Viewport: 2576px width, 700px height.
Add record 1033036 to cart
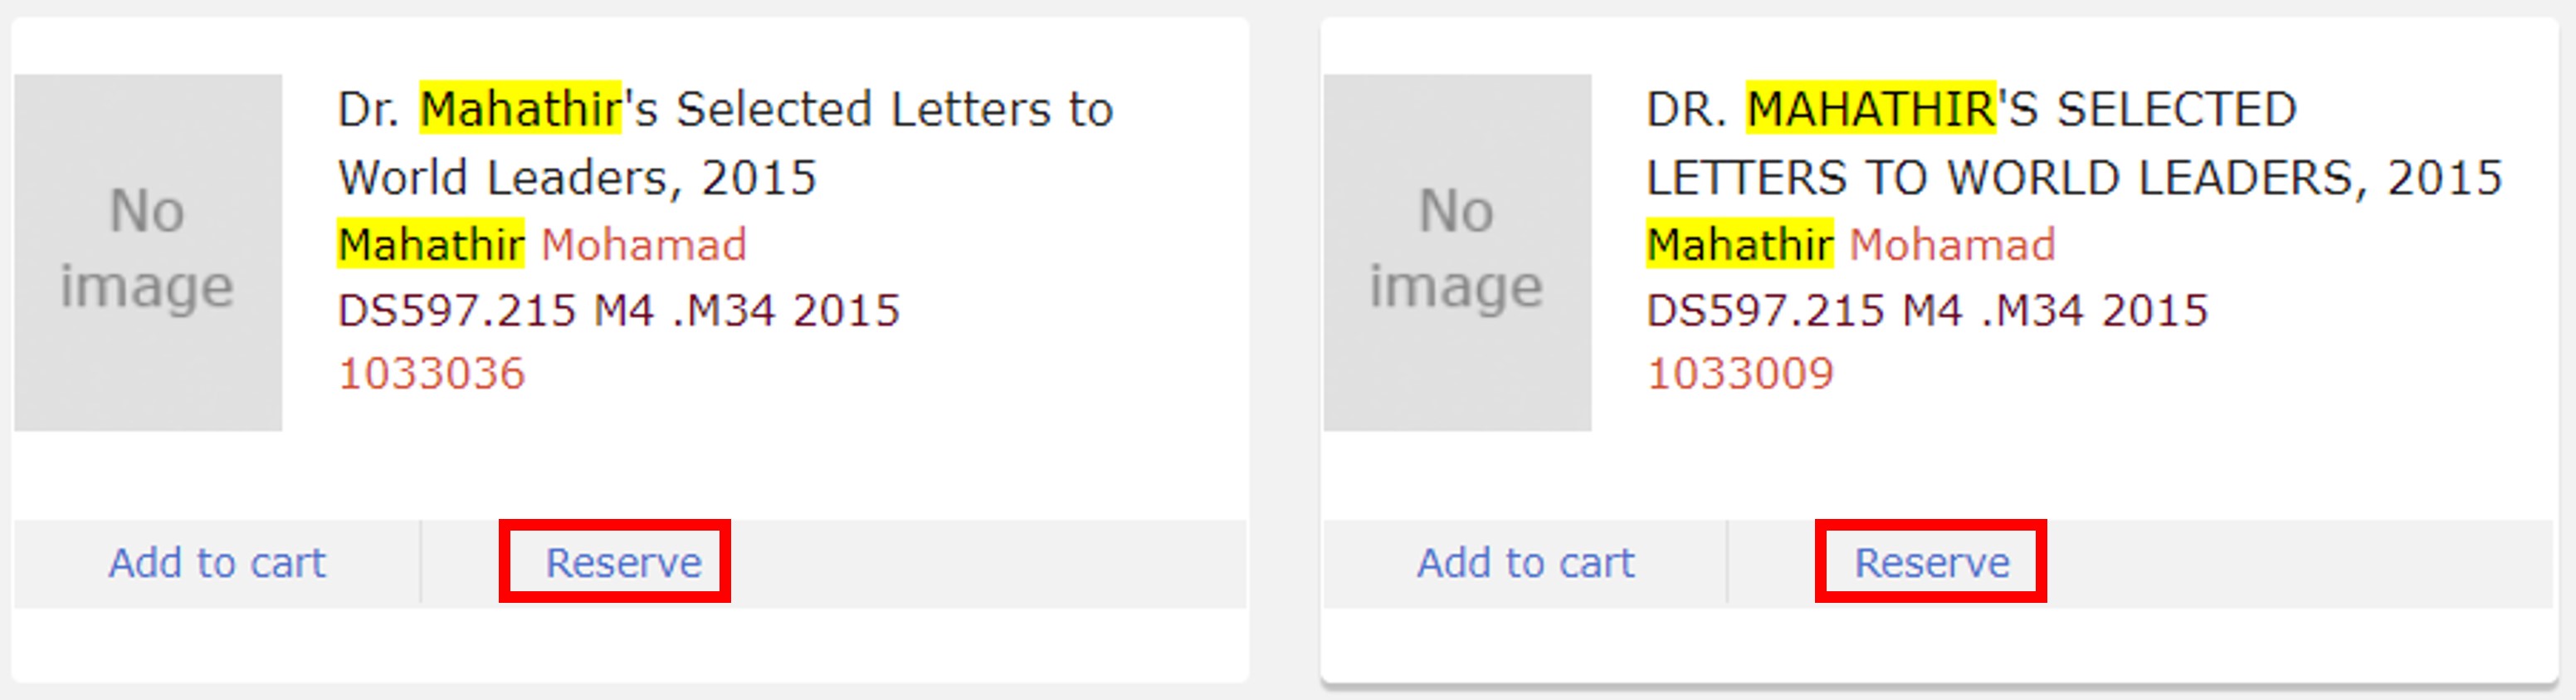(x=217, y=562)
